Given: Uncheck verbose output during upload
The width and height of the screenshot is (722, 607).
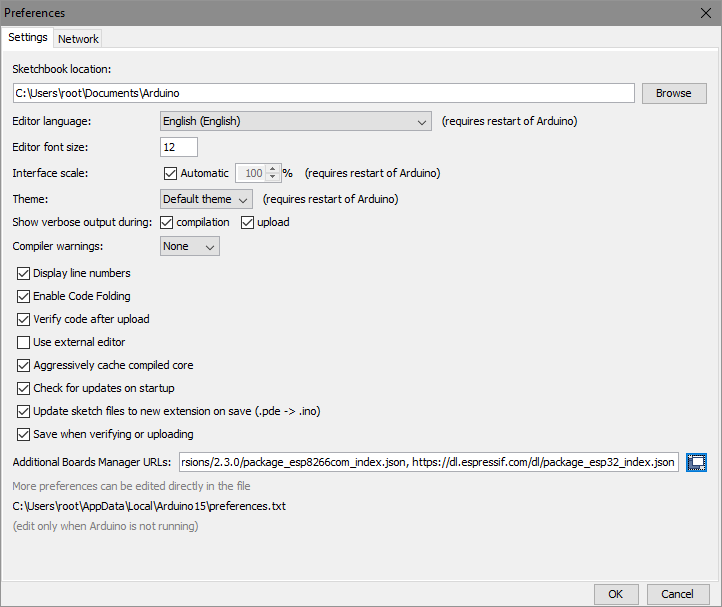Looking at the screenshot, I should [247, 222].
